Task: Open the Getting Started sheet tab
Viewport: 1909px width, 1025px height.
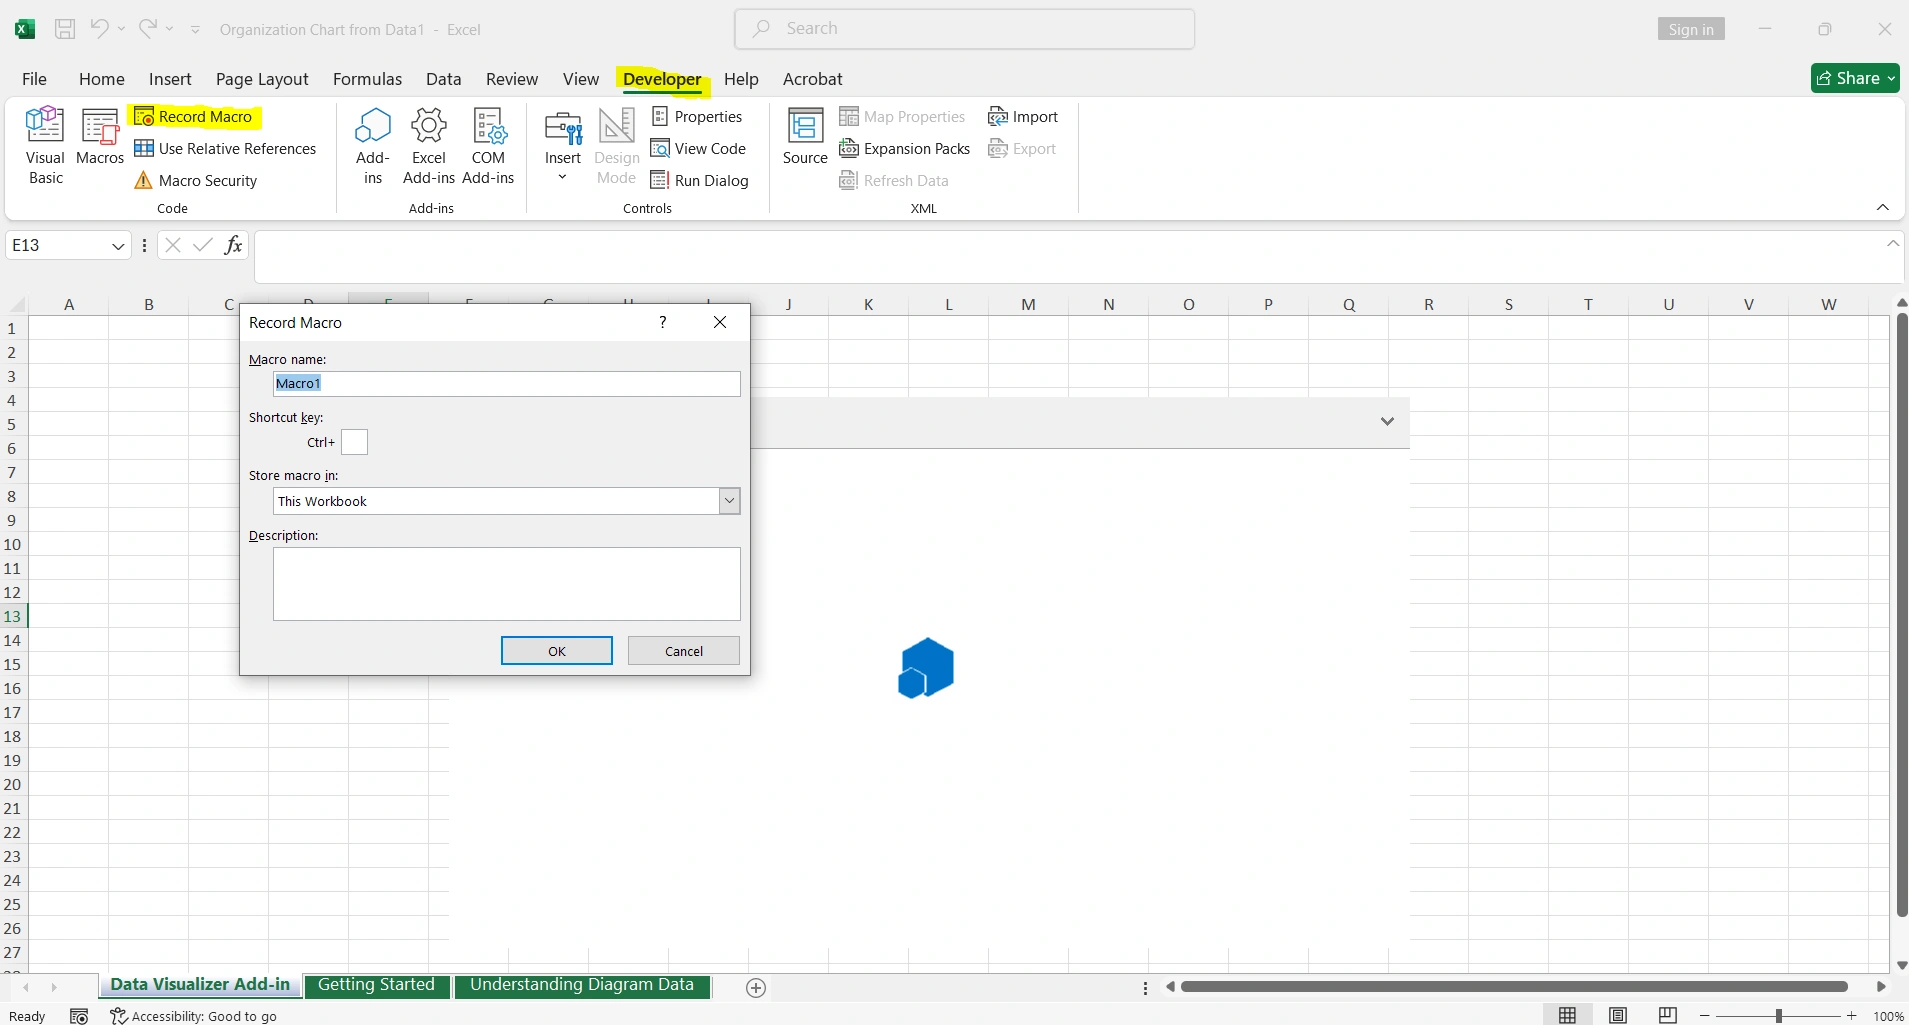Action: [376, 984]
